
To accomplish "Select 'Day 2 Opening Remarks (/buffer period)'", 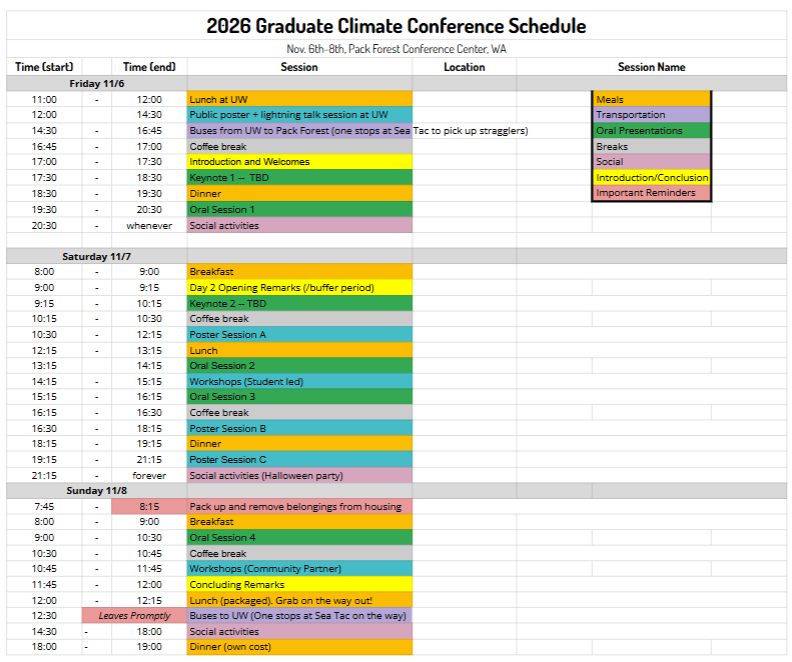I will point(300,287).
